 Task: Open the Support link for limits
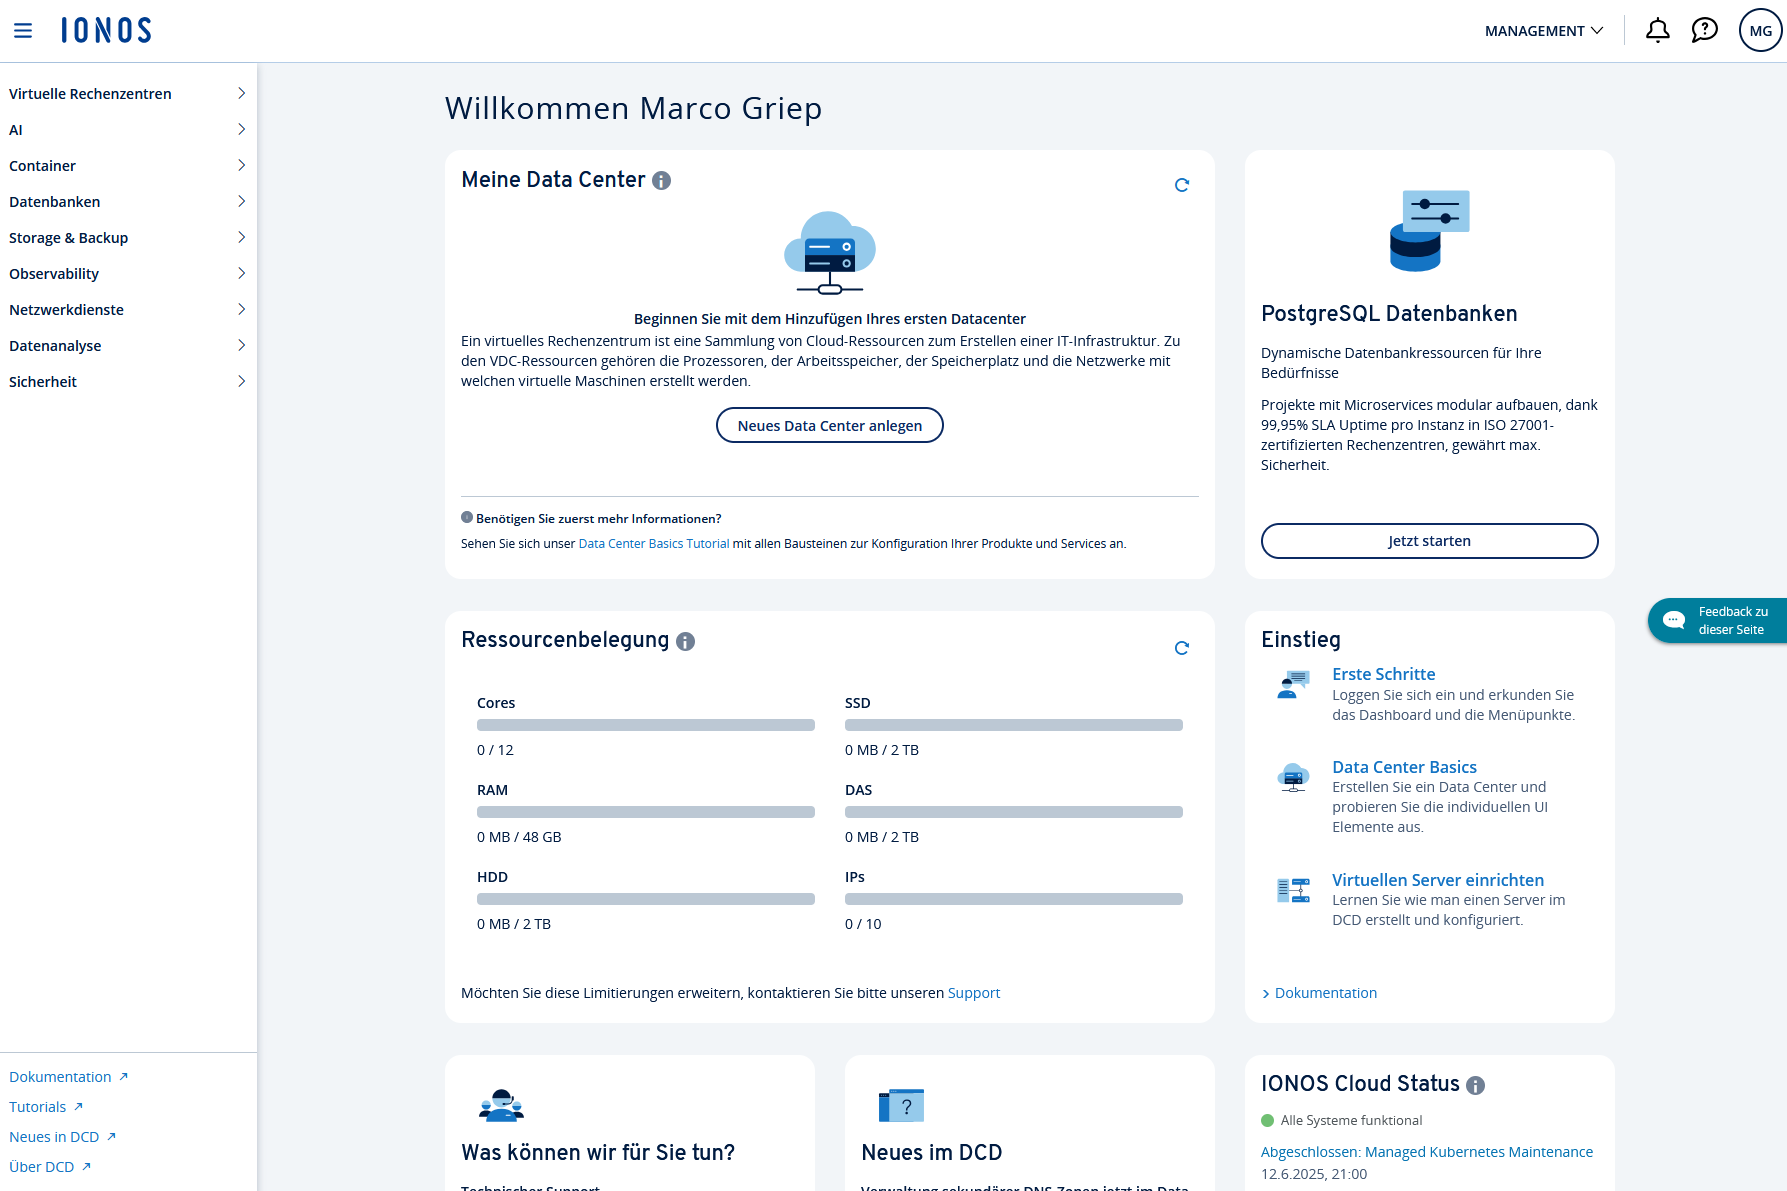coord(973,993)
